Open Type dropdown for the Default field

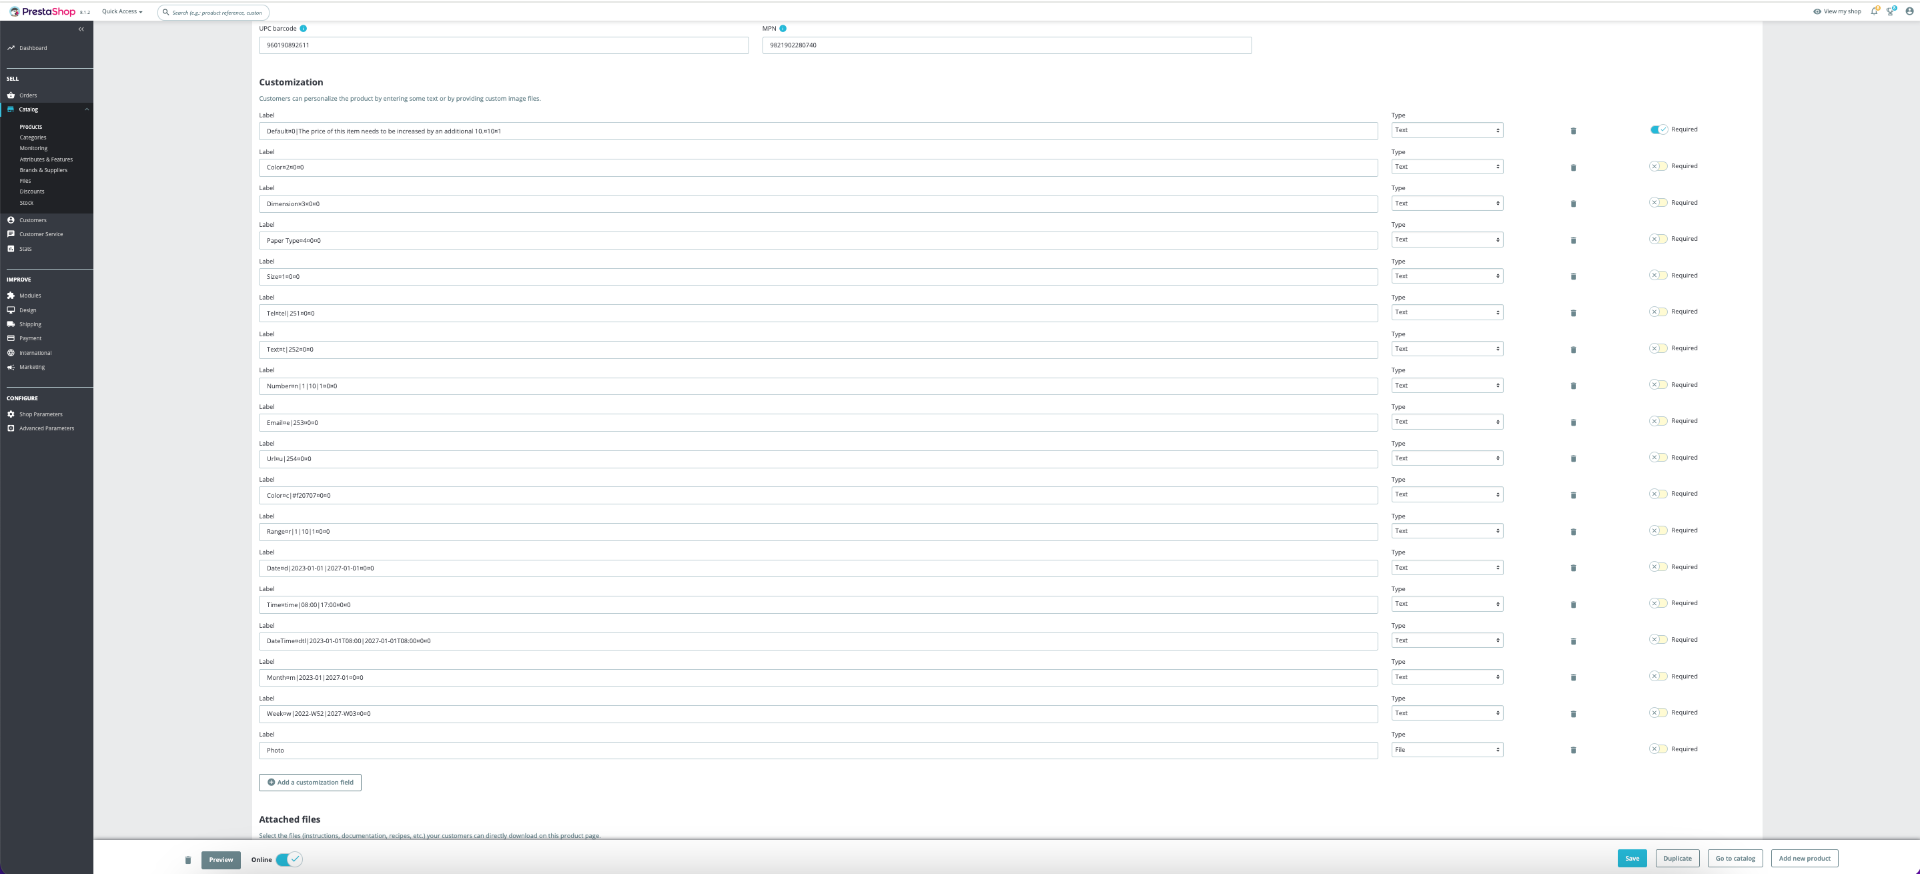pyautogui.click(x=1447, y=131)
